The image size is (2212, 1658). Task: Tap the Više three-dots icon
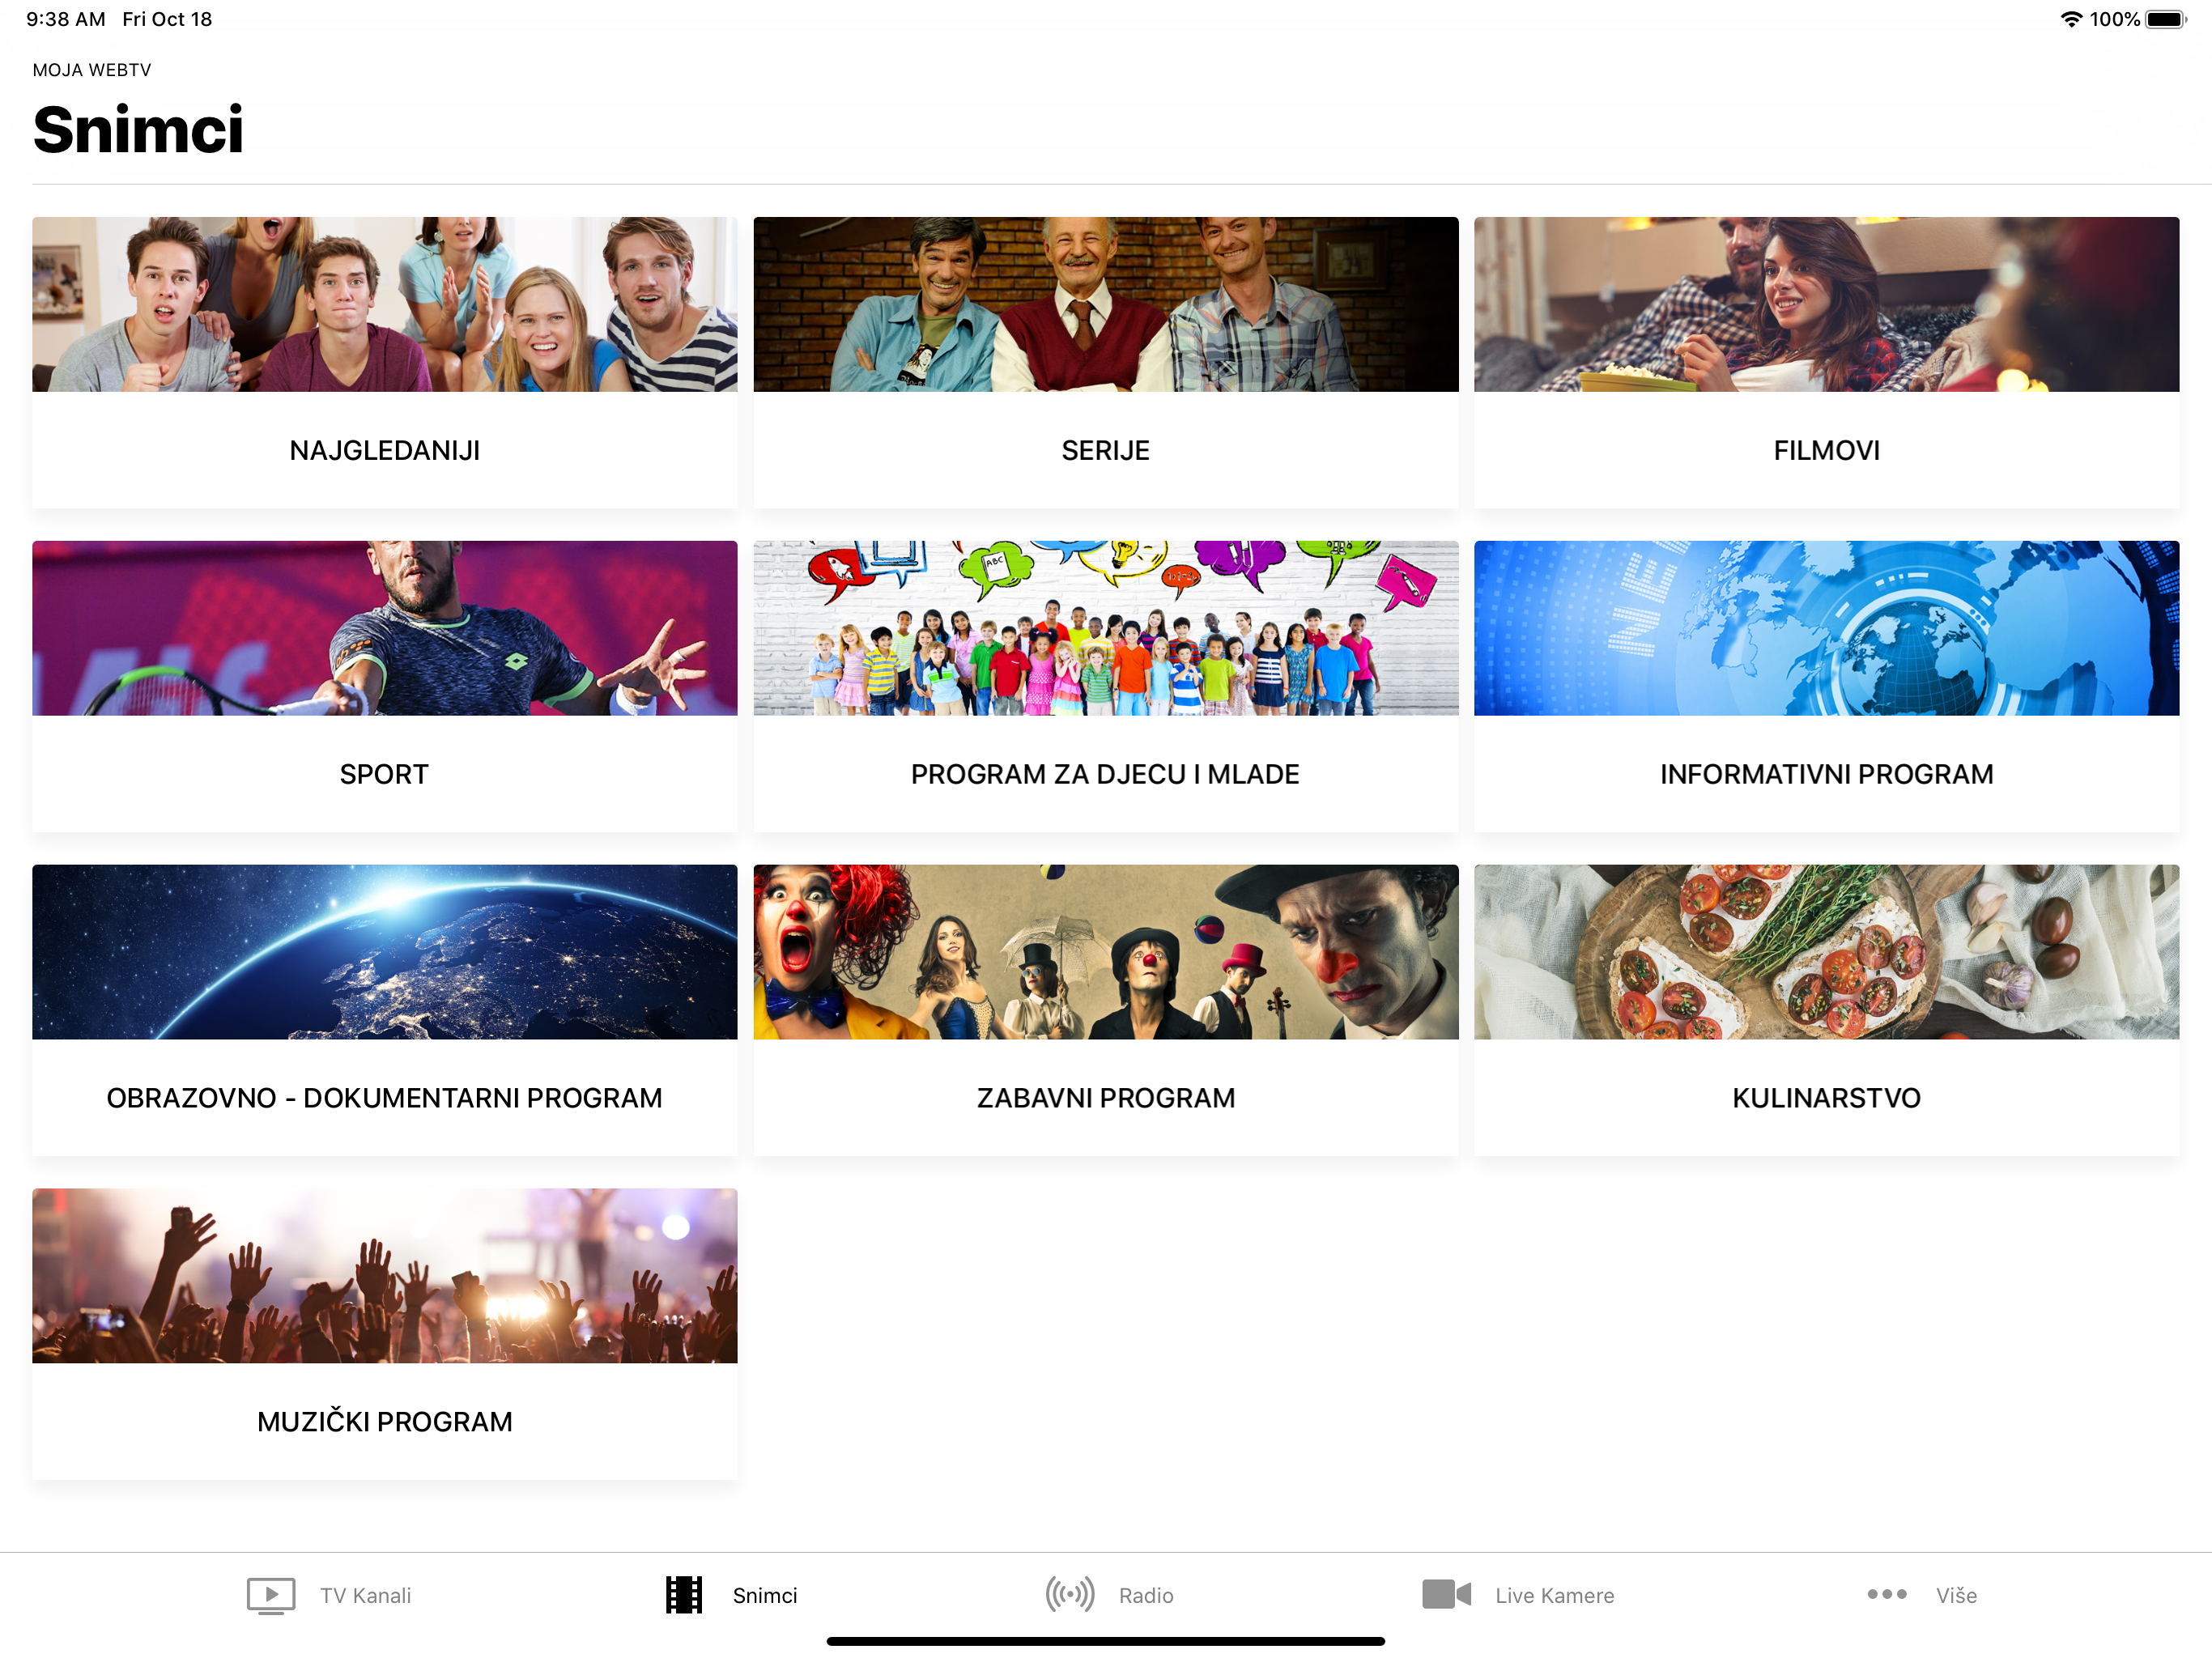click(x=1887, y=1594)
